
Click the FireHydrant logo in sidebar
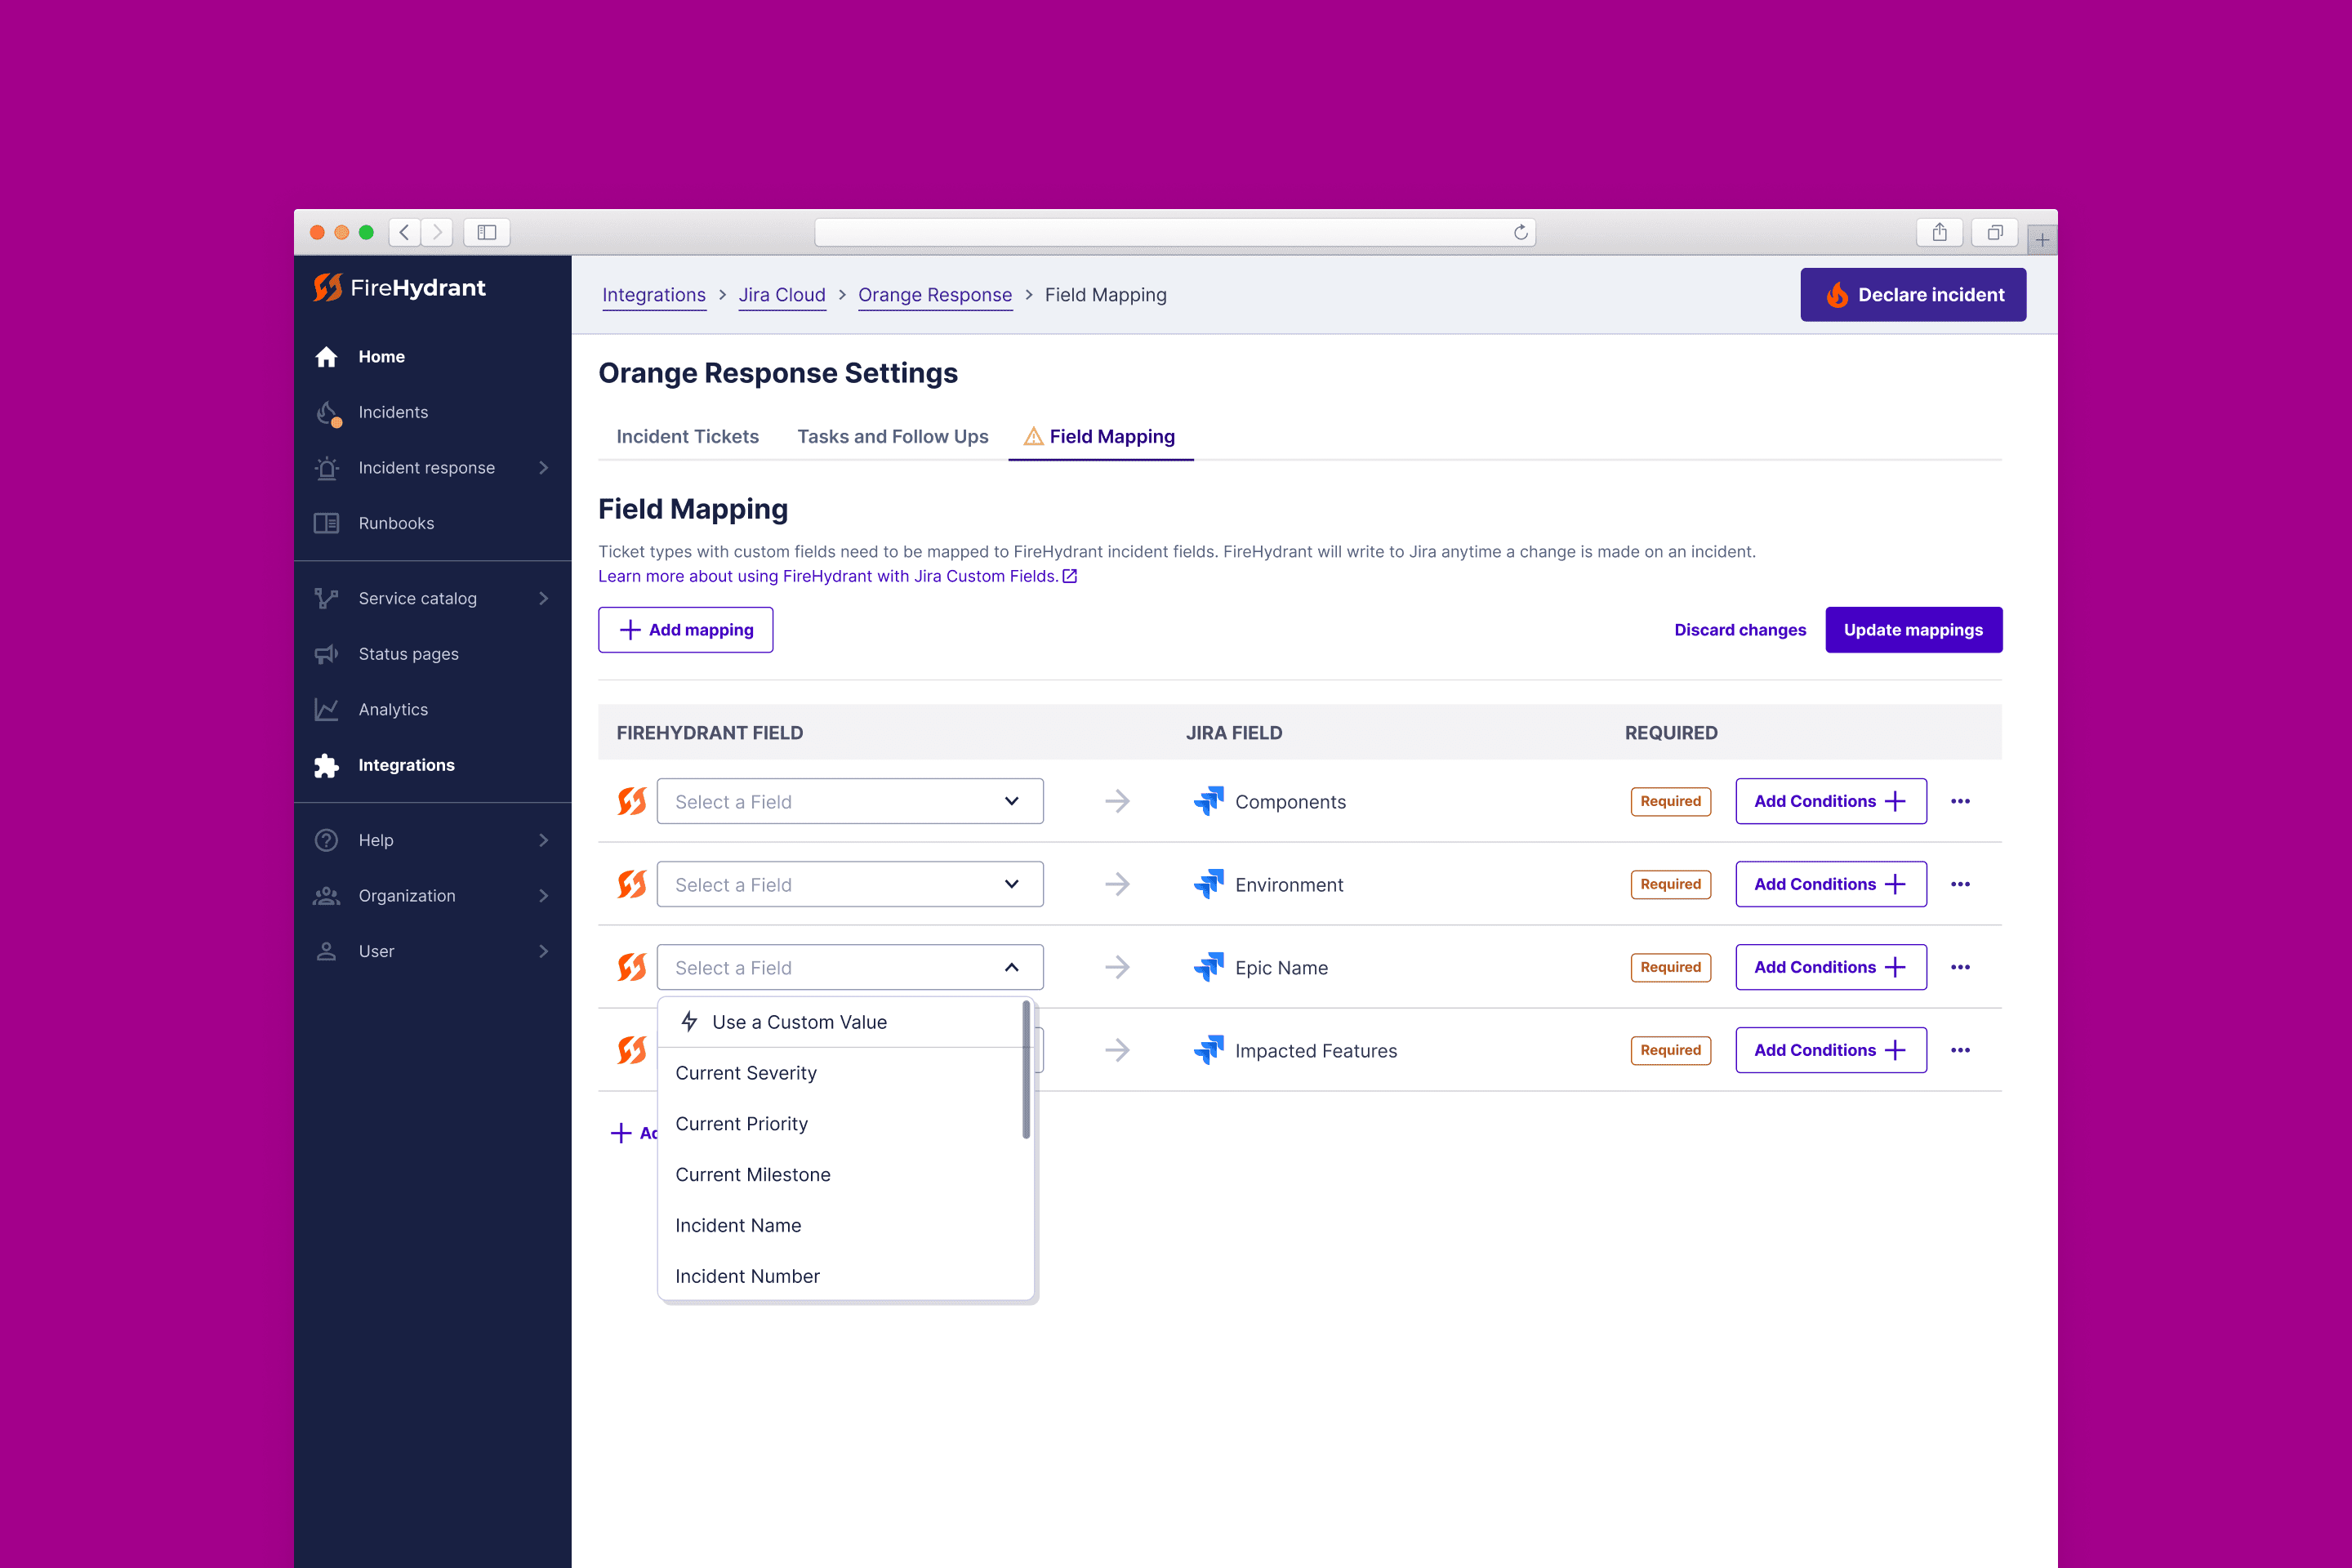tap(399, 288)
